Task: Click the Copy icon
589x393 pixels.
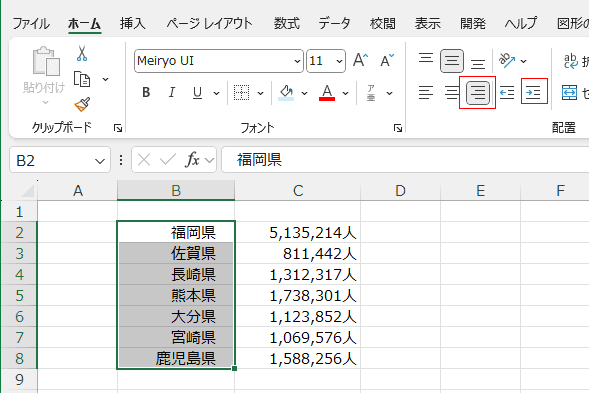Action: 82,79
